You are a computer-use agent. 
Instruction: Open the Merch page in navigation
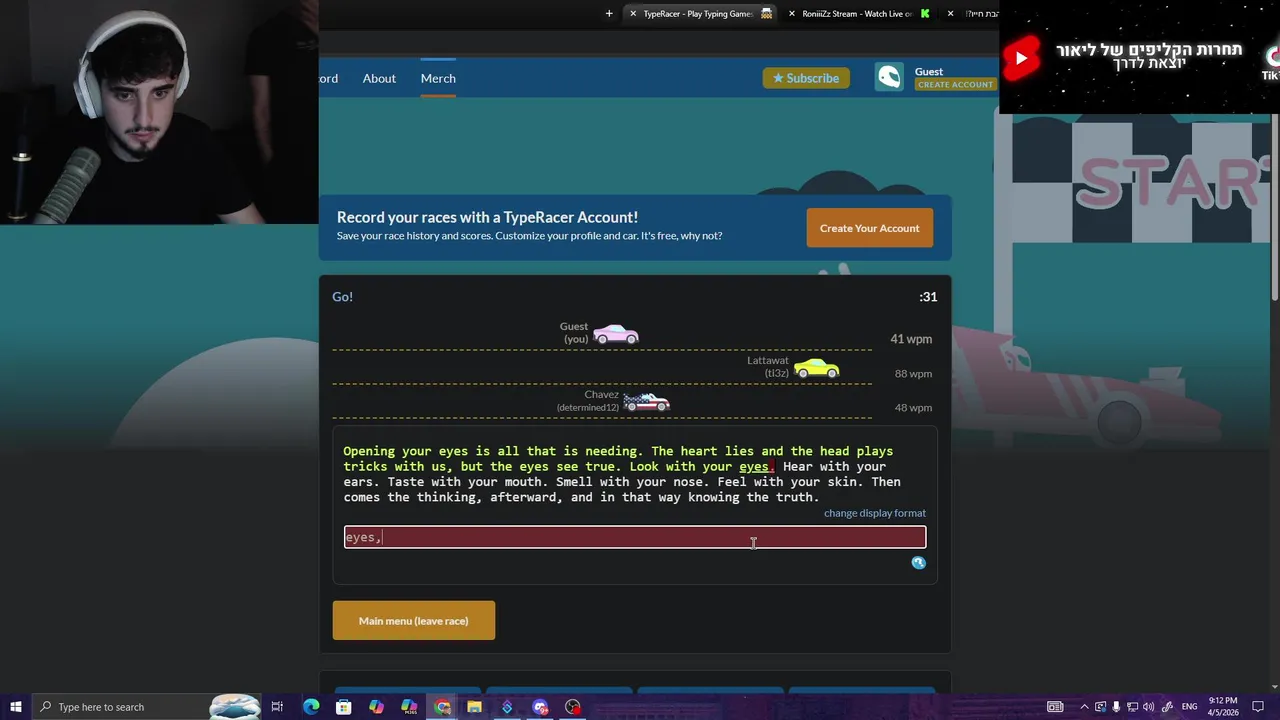click(438, 78)
